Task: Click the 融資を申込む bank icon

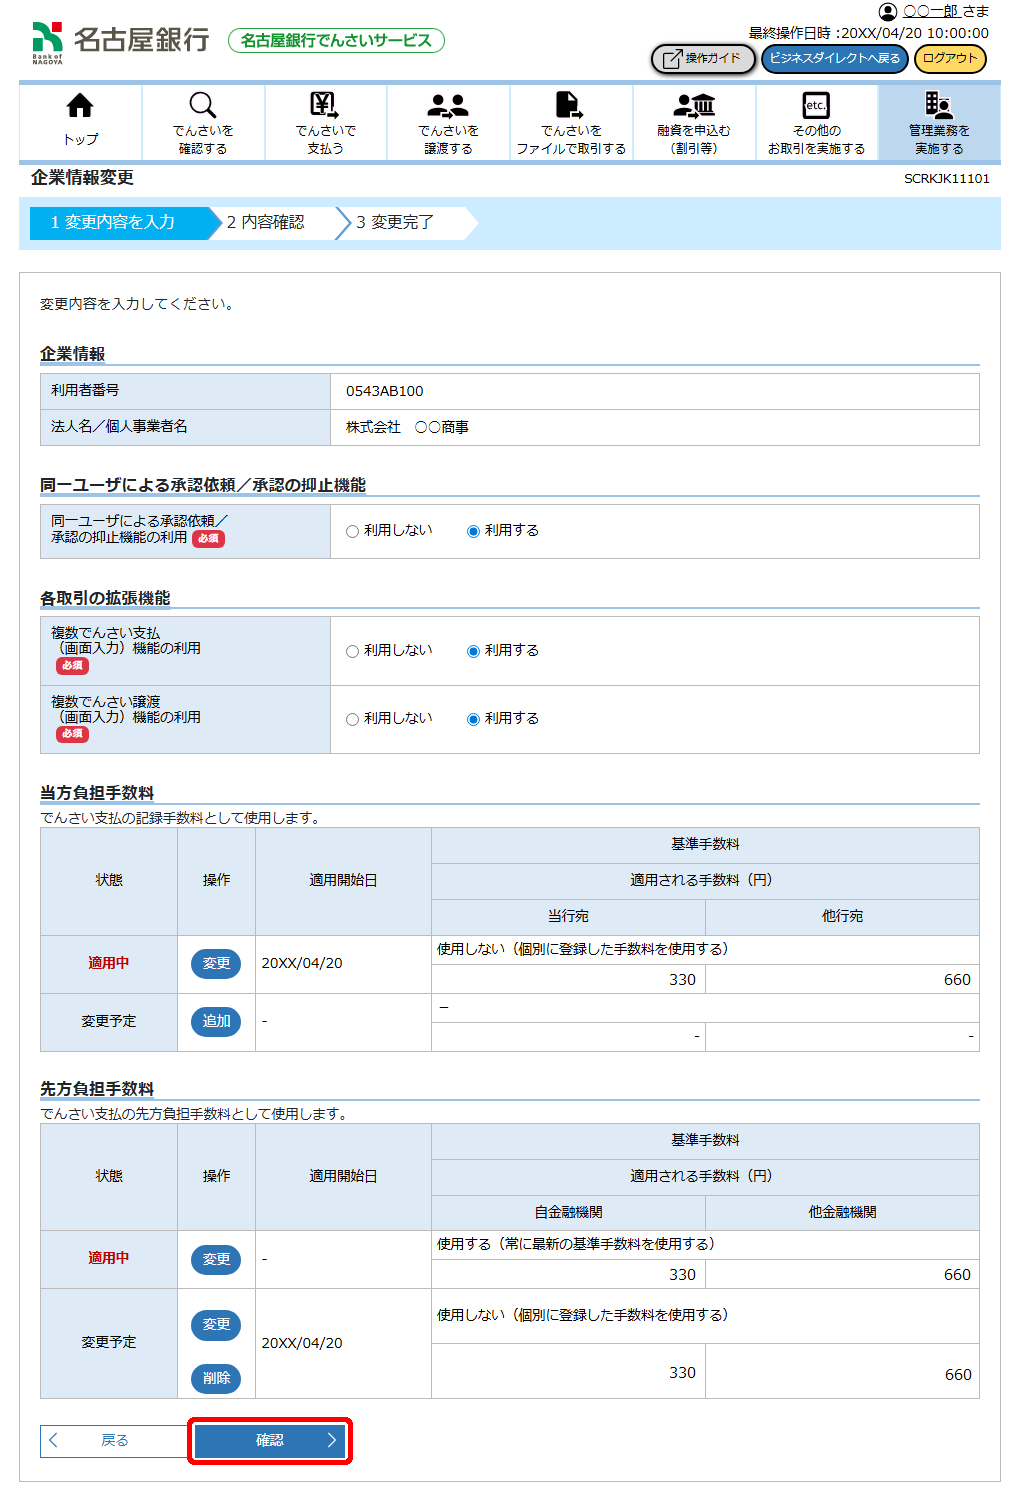Action: pyautogui.click(x=694, y=105)
